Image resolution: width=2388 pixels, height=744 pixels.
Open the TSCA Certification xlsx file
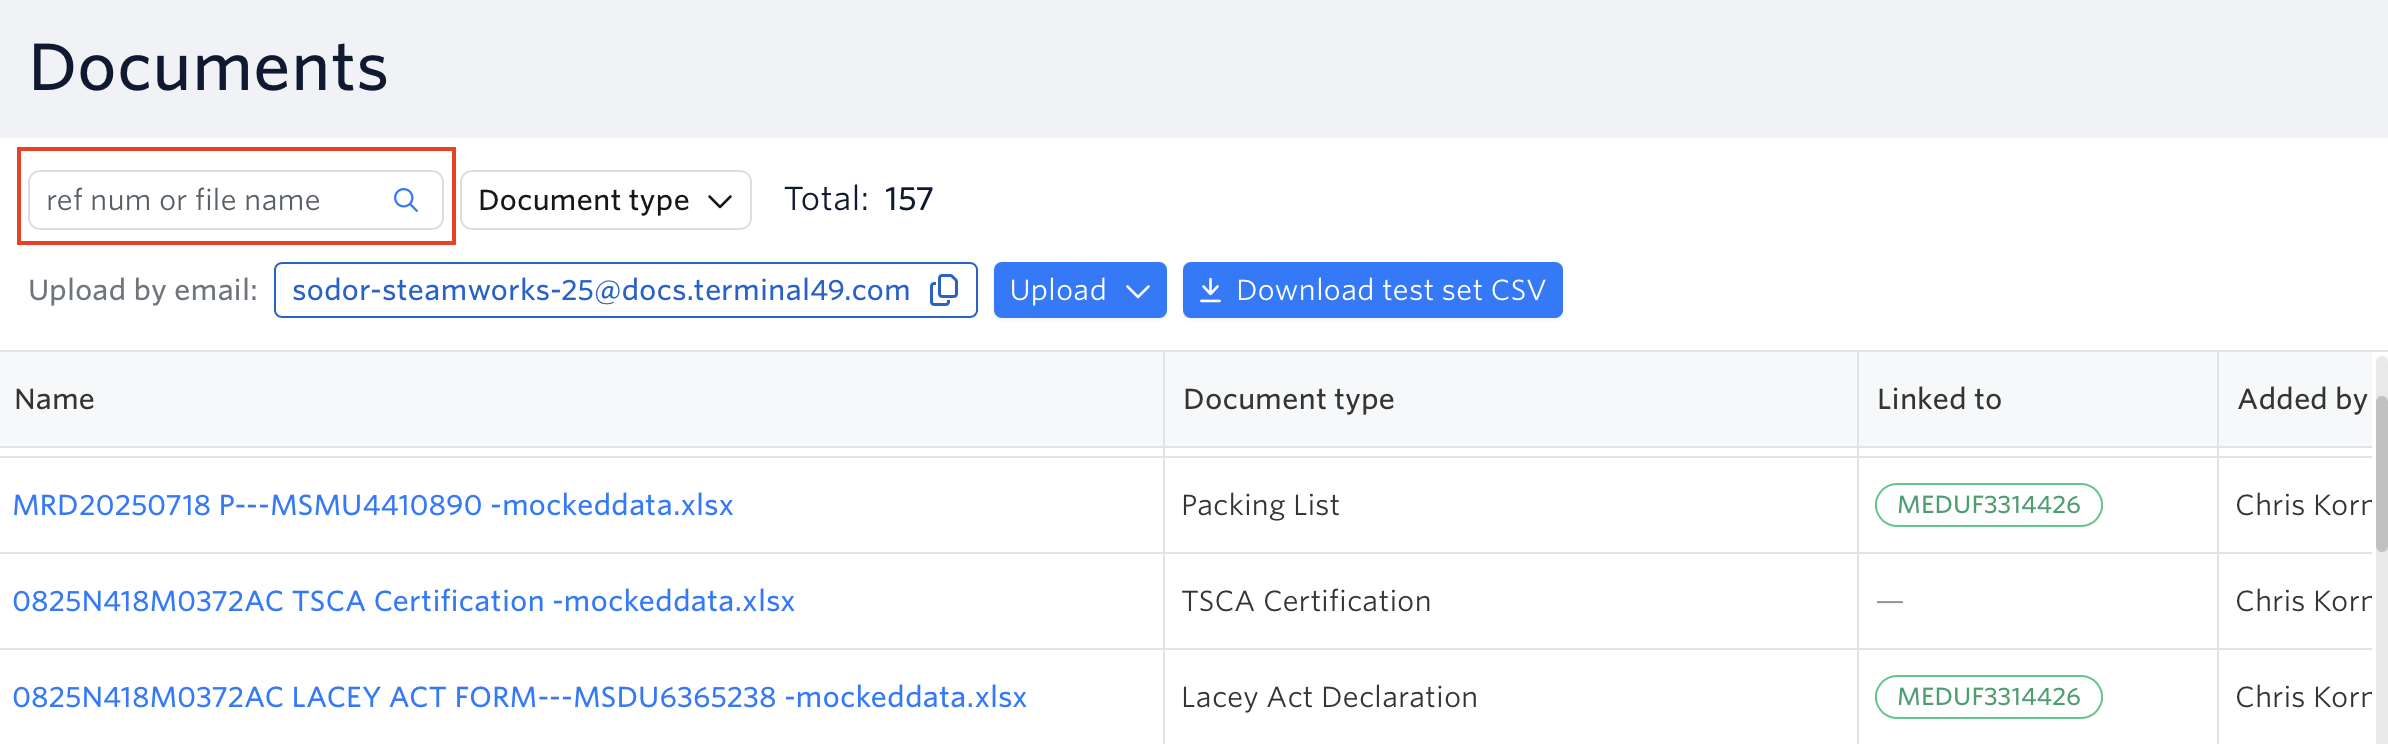(x=404, y=601)
